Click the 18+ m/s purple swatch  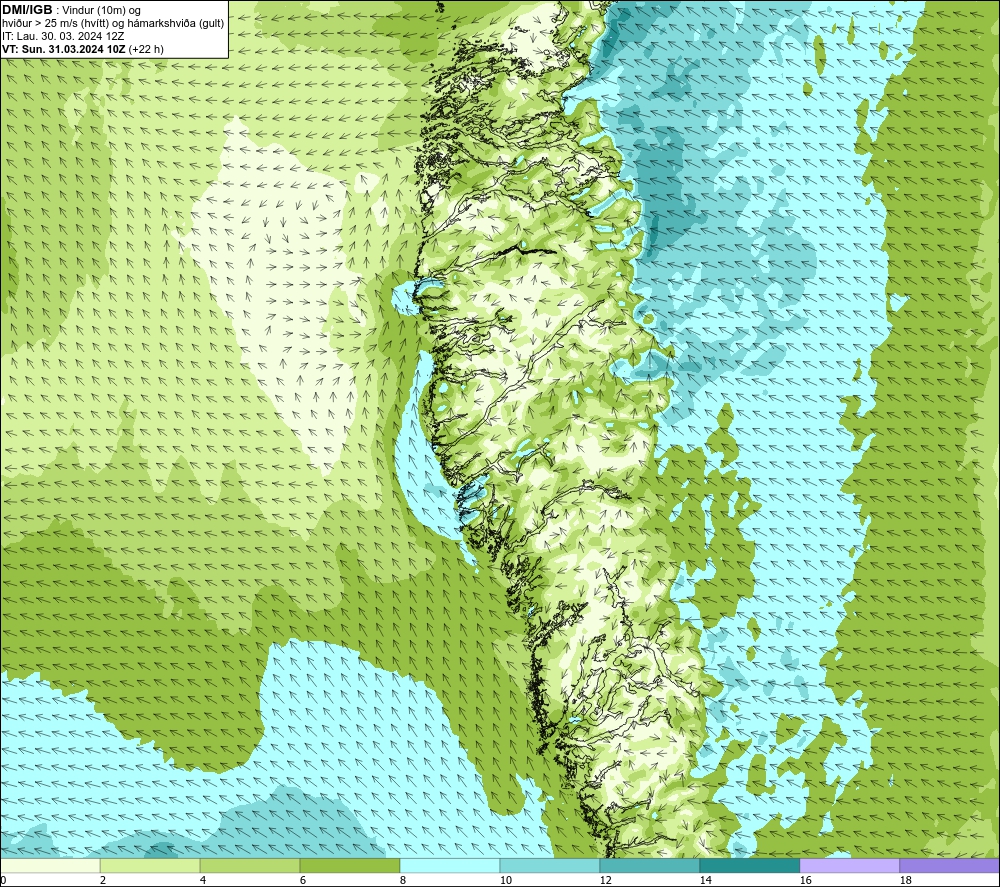tap(949, 865)
